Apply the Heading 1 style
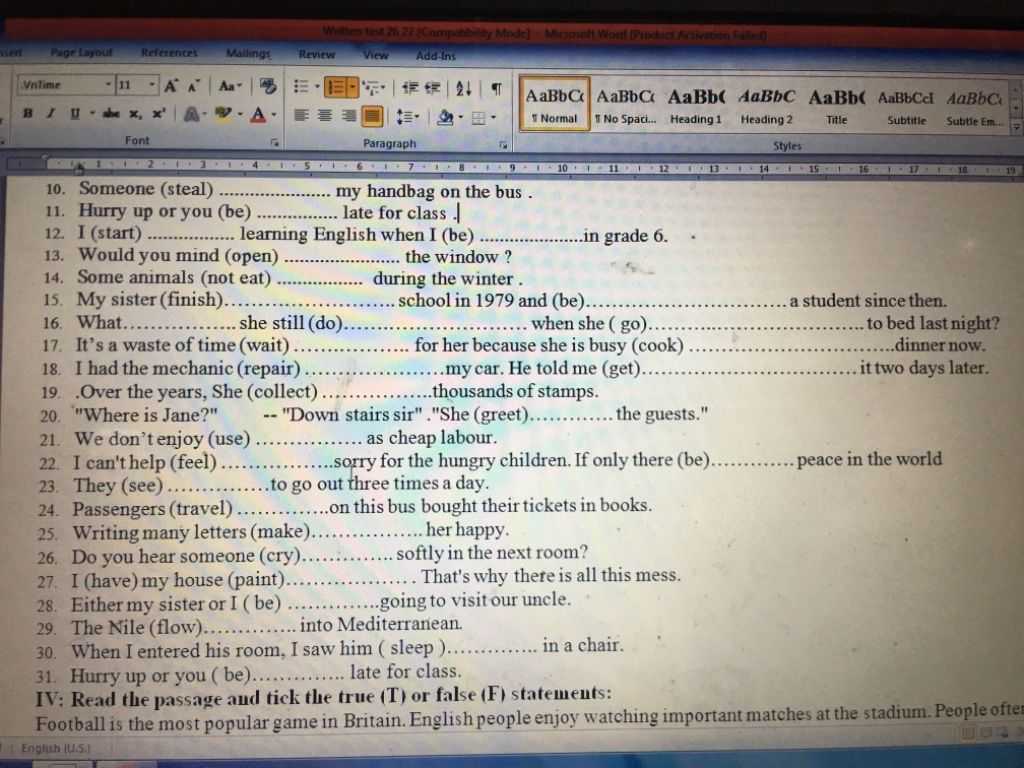Screen dimensions: 1024x768 [x=696, y=106]
